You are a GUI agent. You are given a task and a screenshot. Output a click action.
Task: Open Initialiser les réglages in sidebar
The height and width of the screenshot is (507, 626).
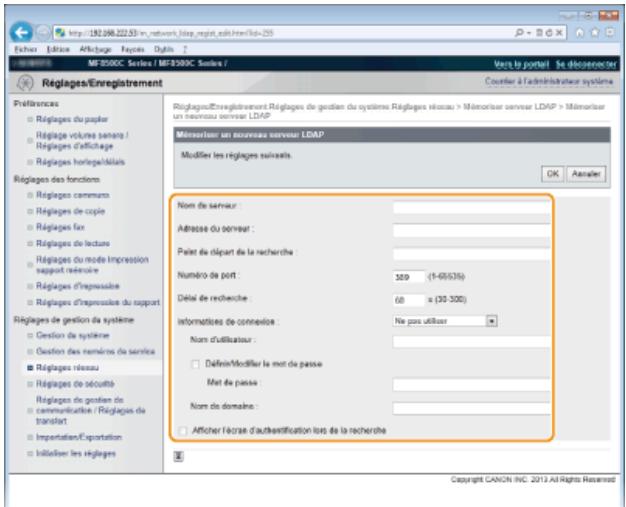click(76, 454)
